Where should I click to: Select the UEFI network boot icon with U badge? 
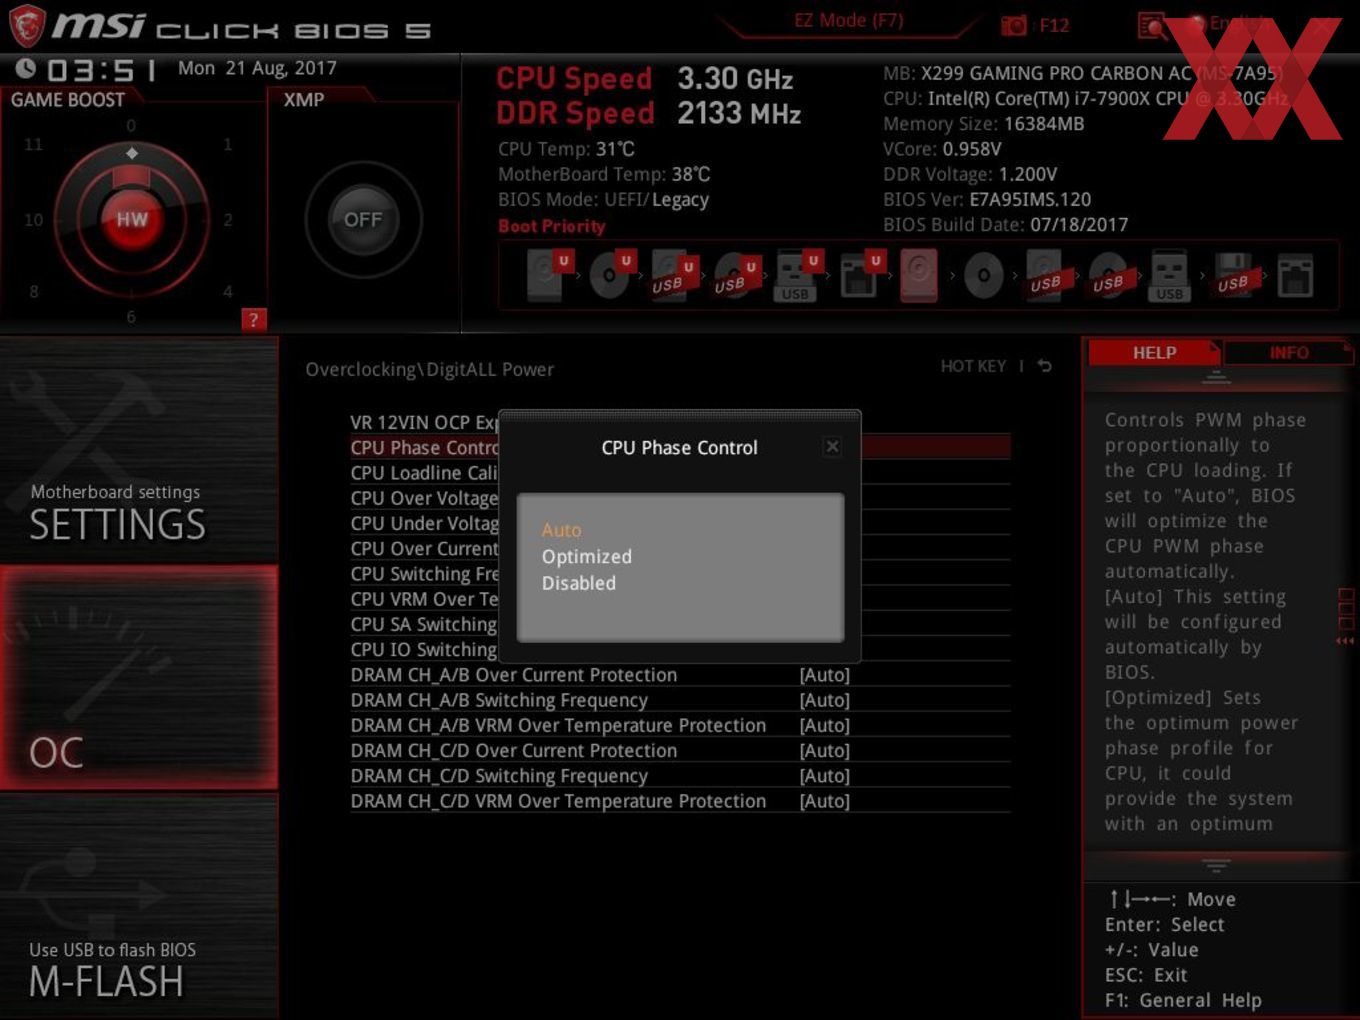[x=861, y=275]
